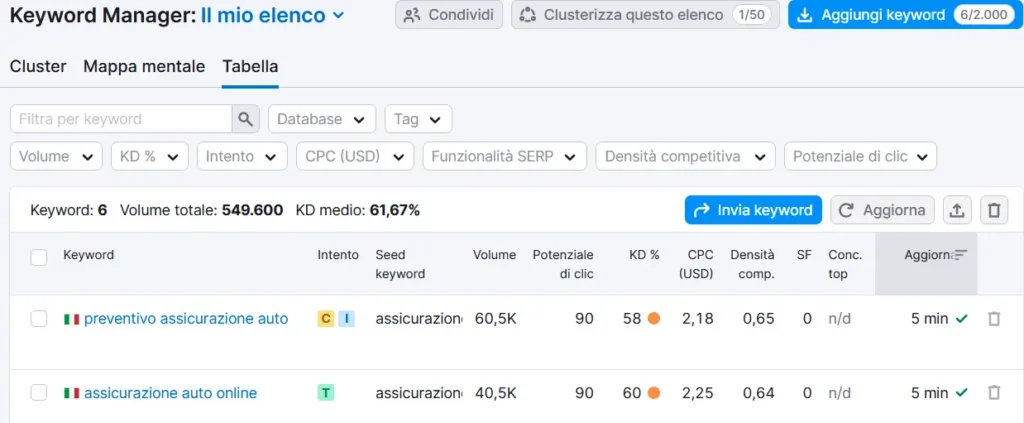Image resolution: width=1024 pixels, height=423 pixels.
Task: Click the orange KD indicator for 58
Action: pyautogui.click(x=653, y=319)
